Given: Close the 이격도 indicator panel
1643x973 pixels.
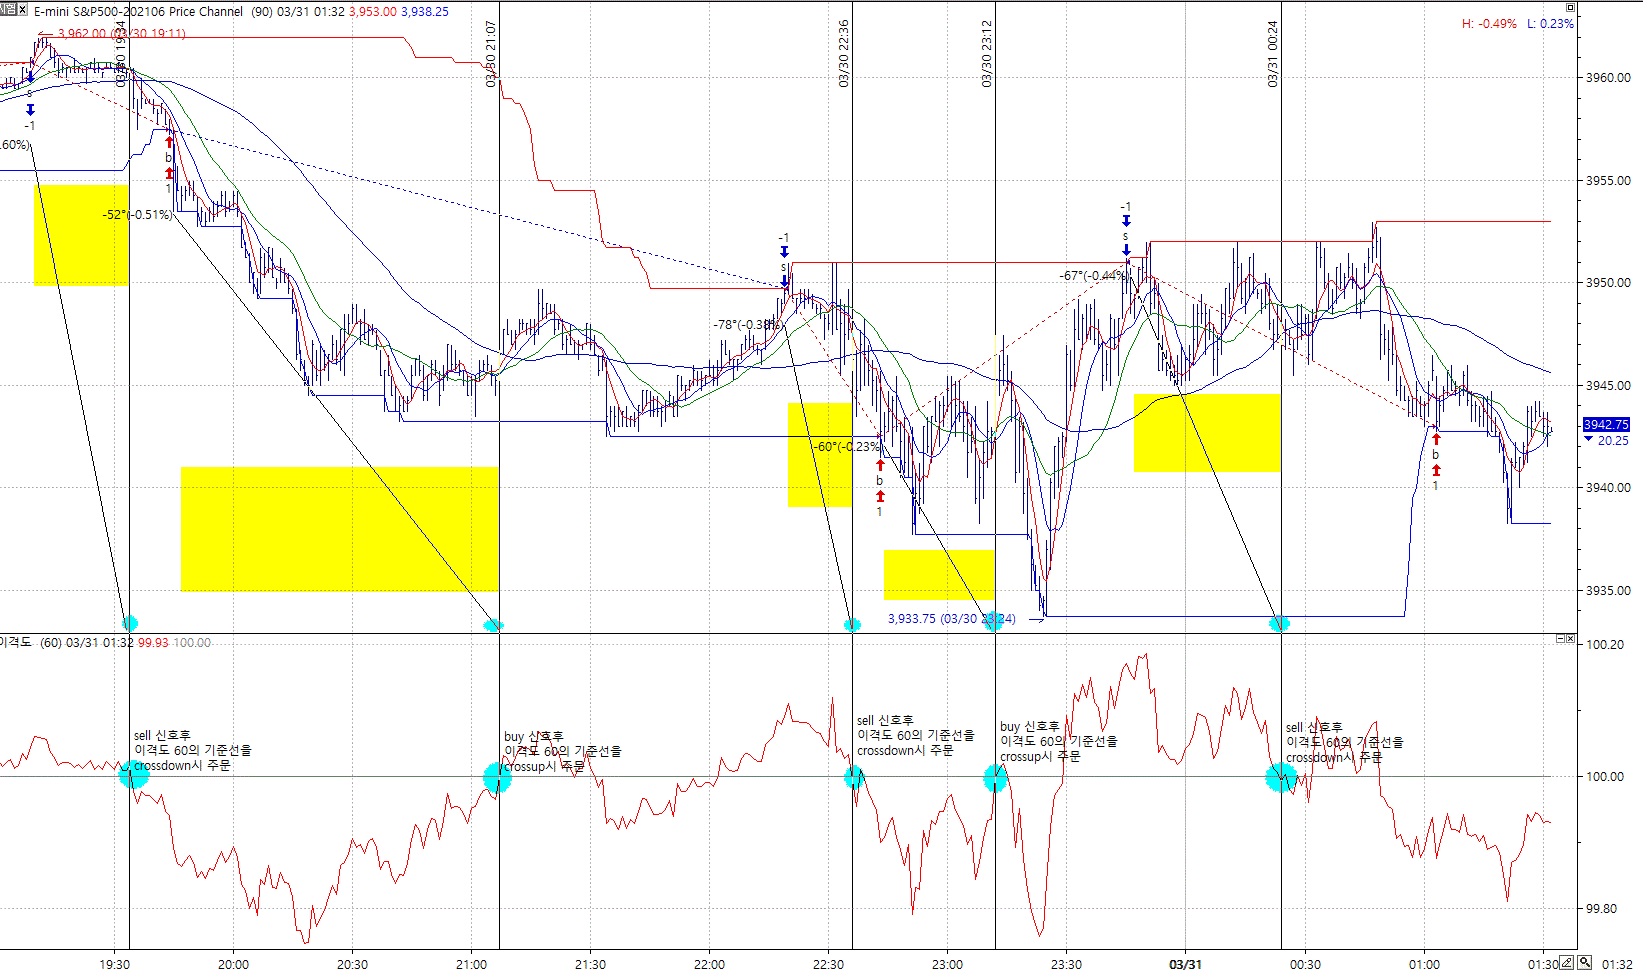Looking at the screenshot, I should 1571,639.
